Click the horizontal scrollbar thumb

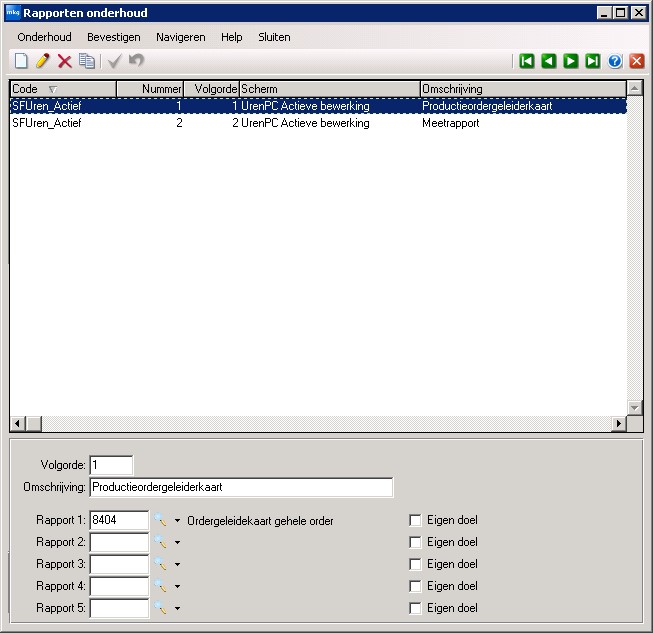[x=34, y=424]
